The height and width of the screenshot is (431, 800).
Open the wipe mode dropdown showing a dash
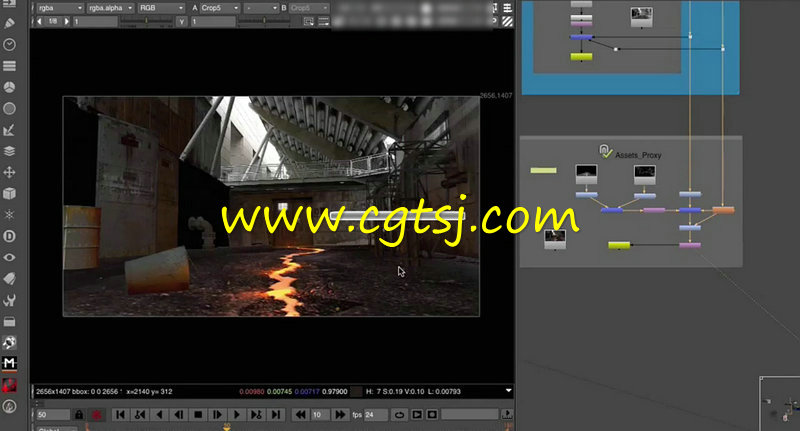coord(261,8)
